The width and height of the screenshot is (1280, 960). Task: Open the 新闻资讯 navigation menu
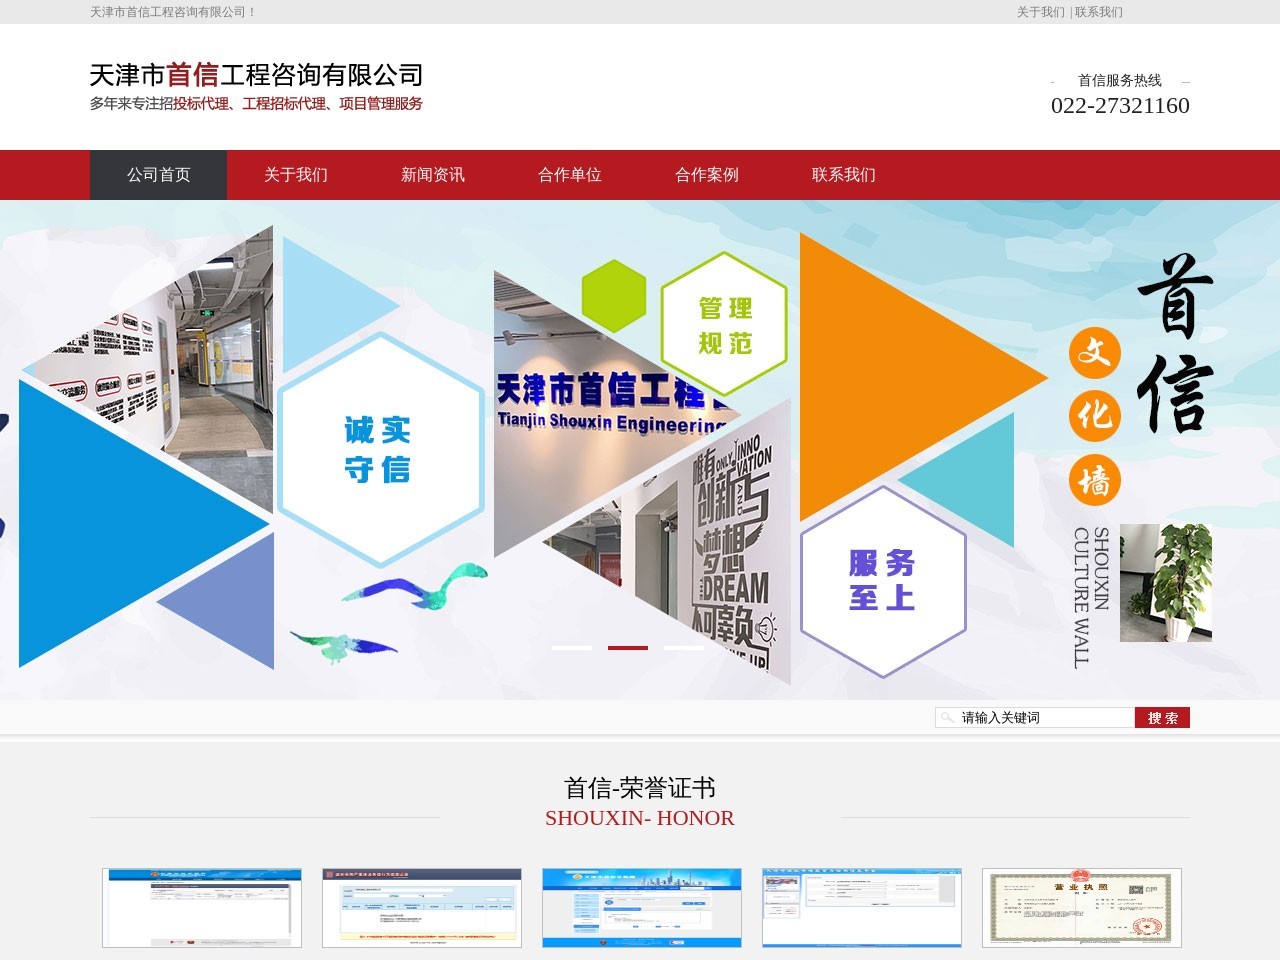(x=433, y=175)
